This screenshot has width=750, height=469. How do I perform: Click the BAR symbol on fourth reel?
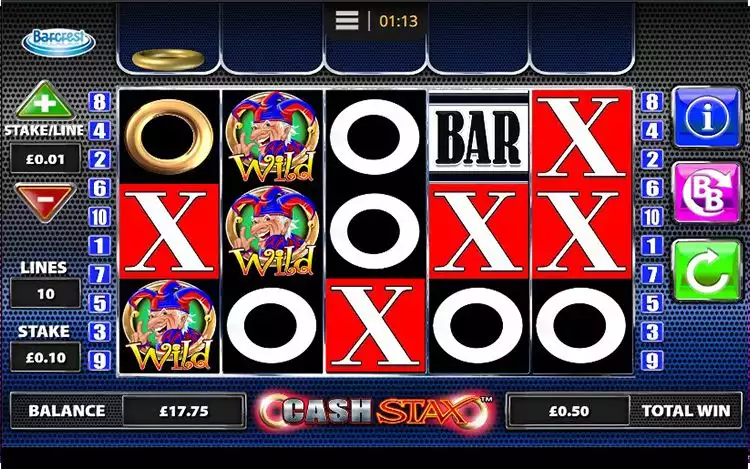(x=478, y=138)
